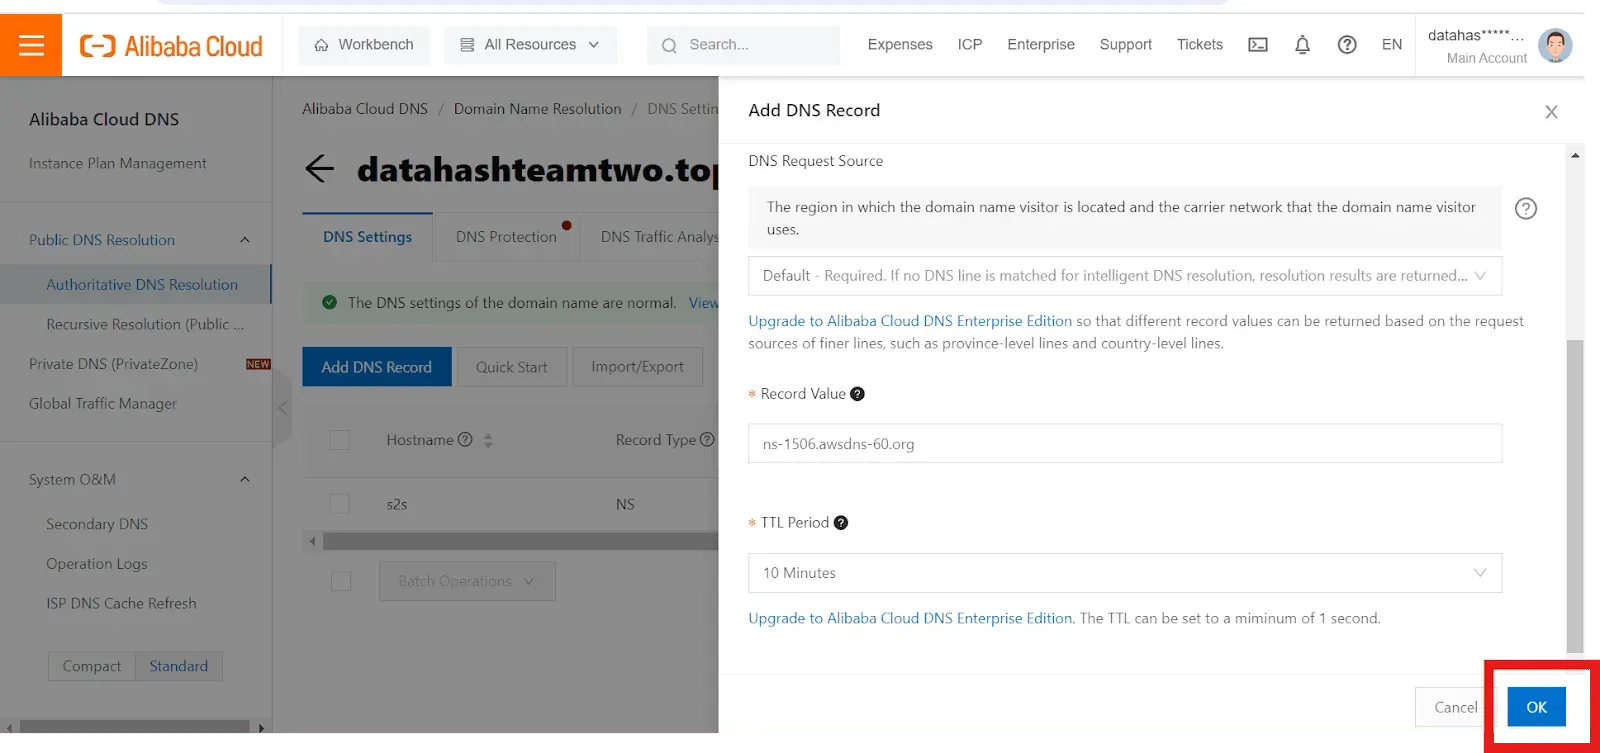
Task: Click the Import/Export button
Action: (x=638, y=367)
